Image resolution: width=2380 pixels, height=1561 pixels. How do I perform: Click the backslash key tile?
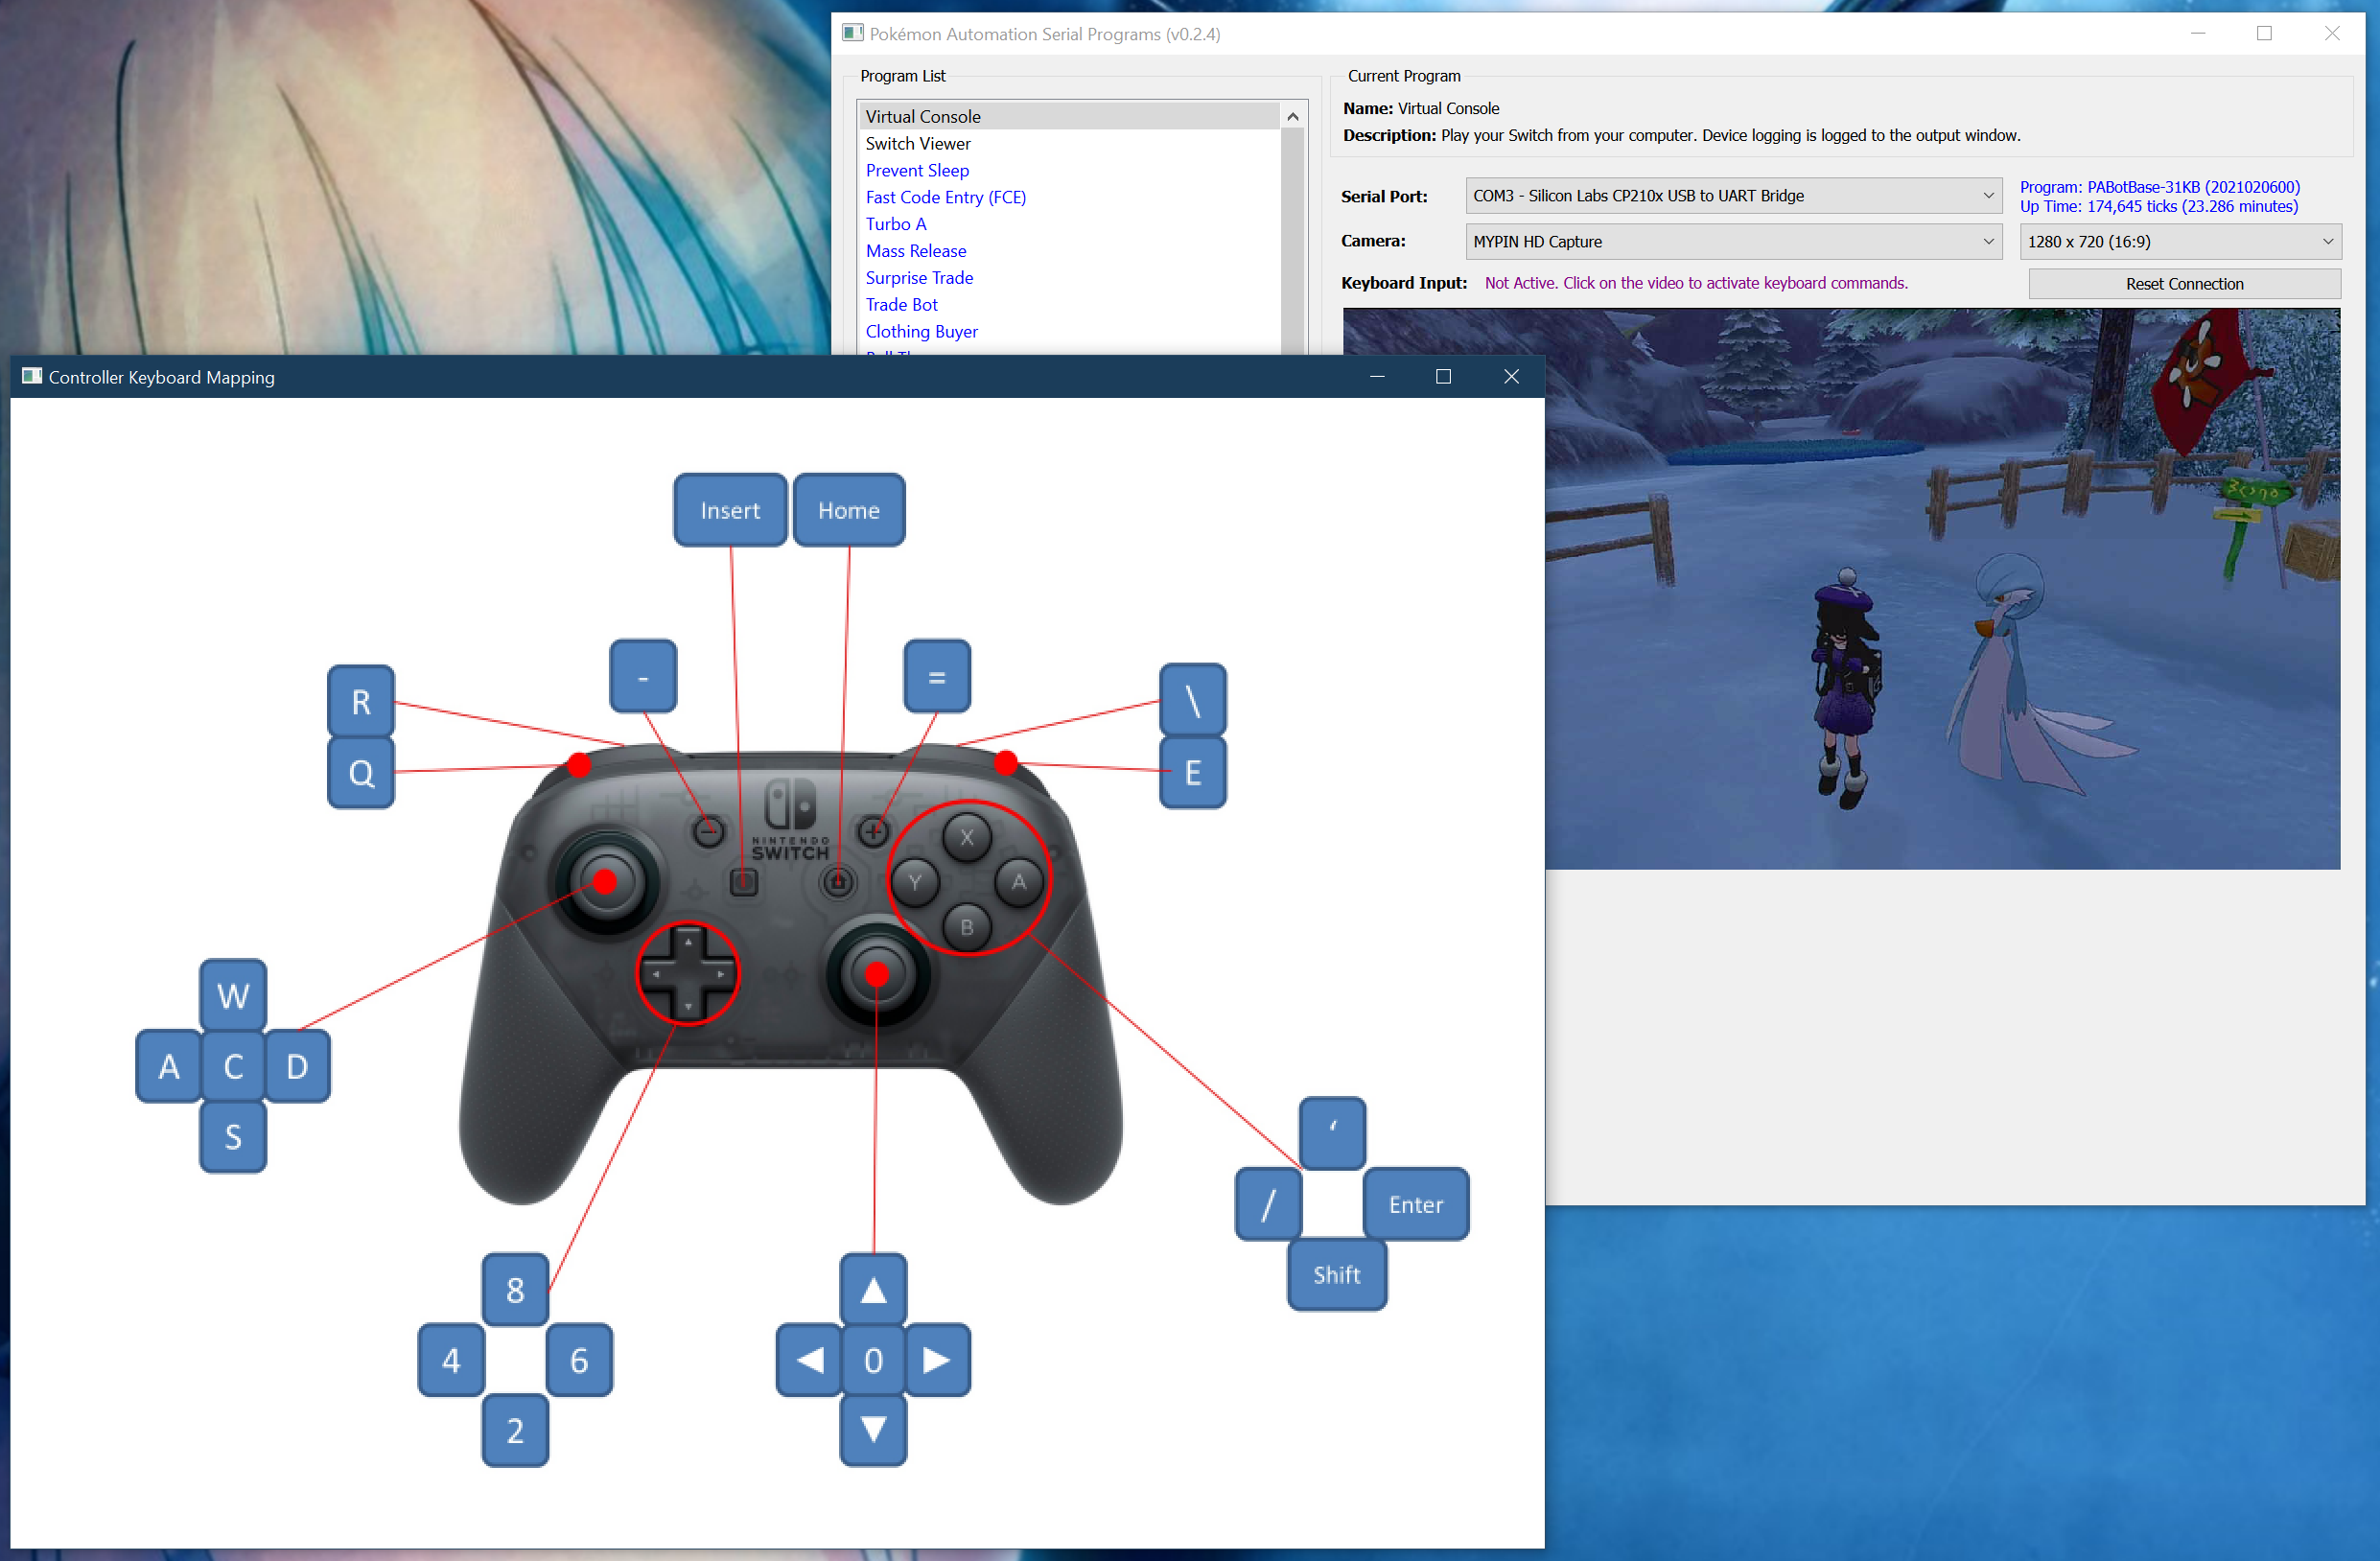[1192, 700]
